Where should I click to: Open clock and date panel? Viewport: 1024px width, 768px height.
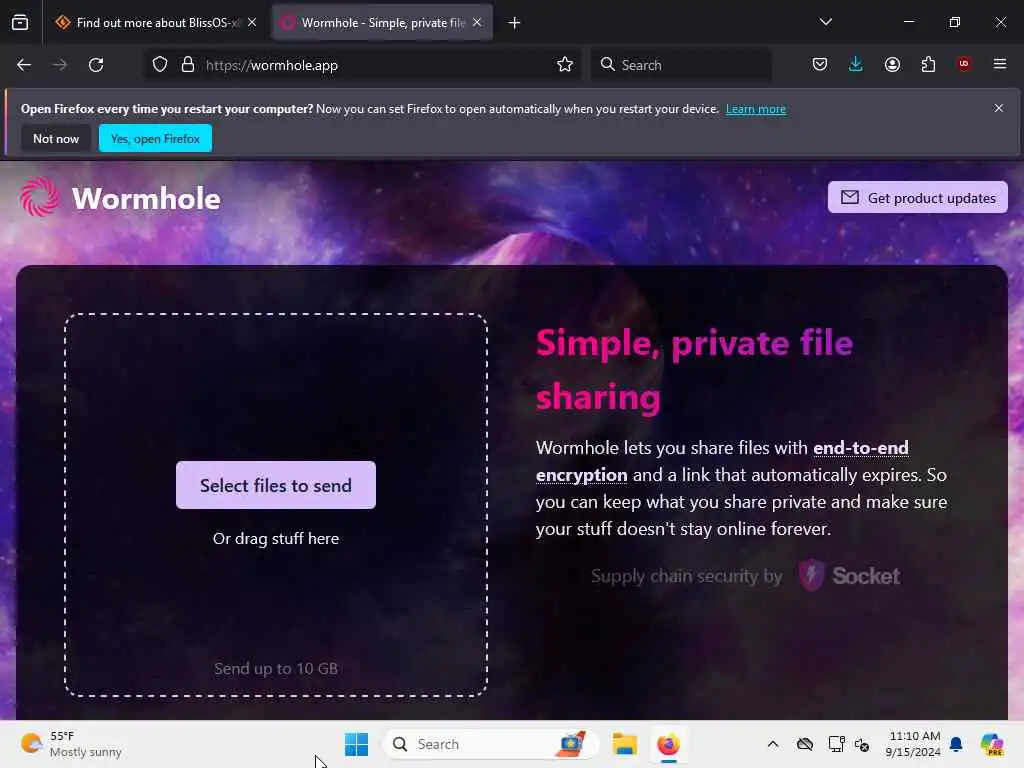click(x=913, y=744)
